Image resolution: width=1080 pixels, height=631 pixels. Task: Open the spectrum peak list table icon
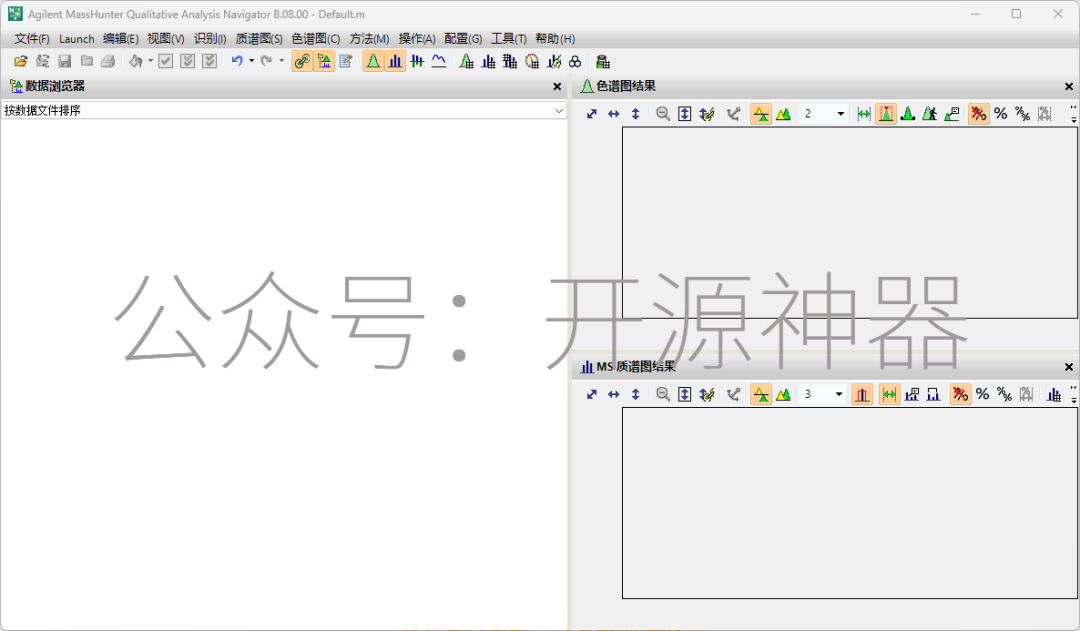(488, 61)
